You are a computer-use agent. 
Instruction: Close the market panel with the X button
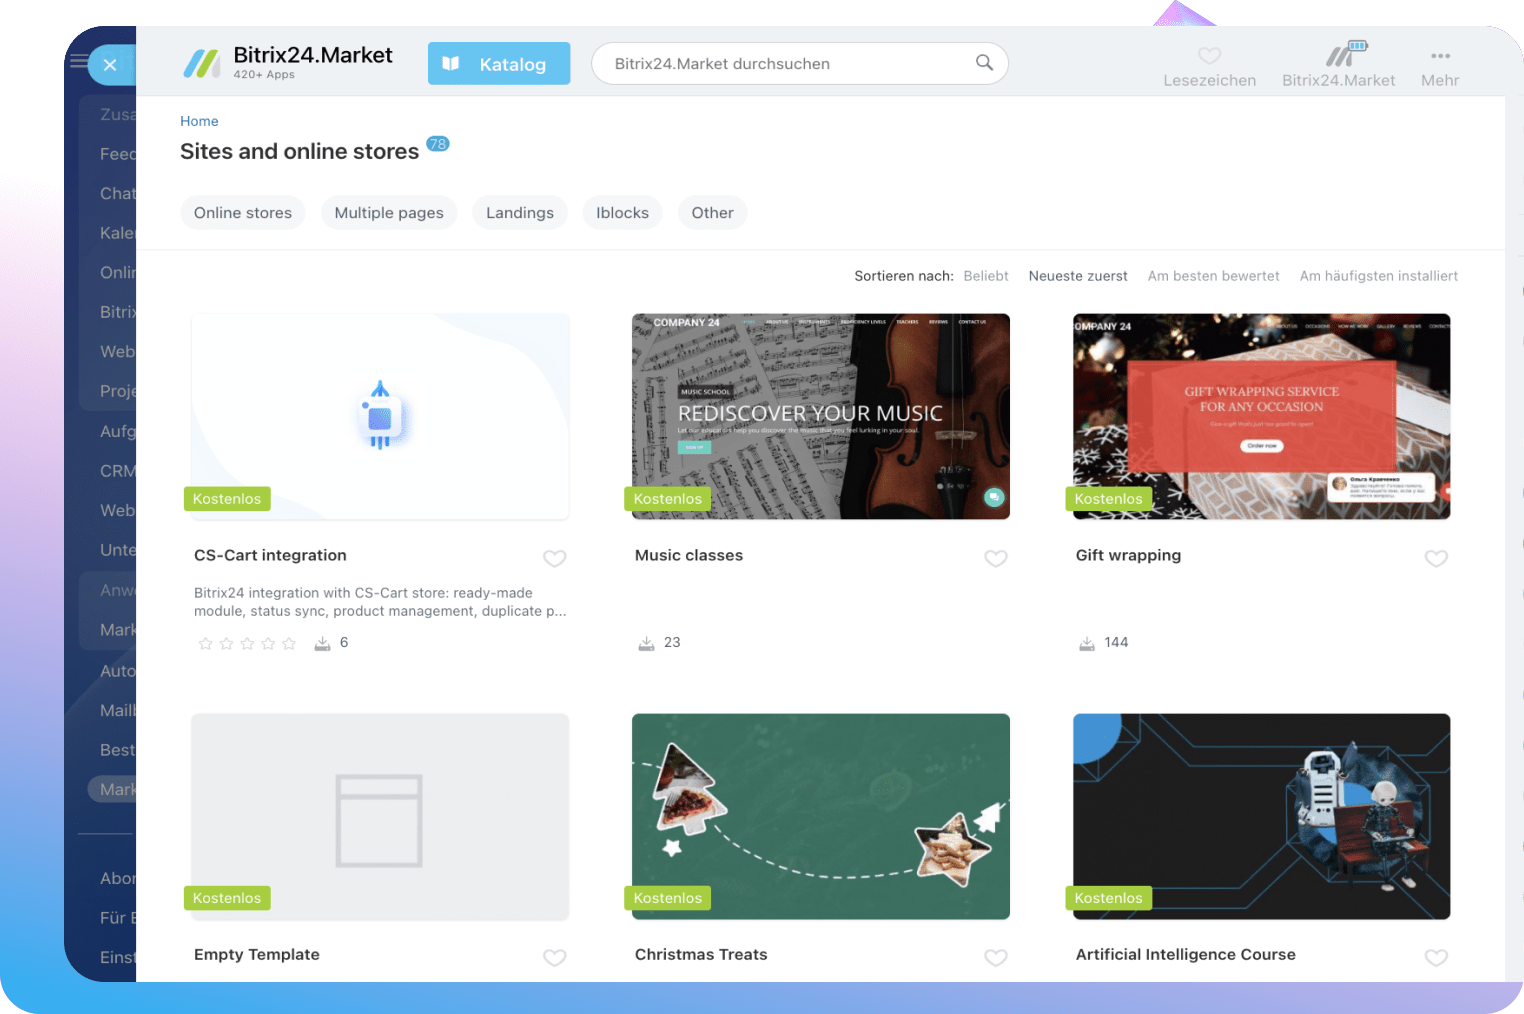[111, 65]
